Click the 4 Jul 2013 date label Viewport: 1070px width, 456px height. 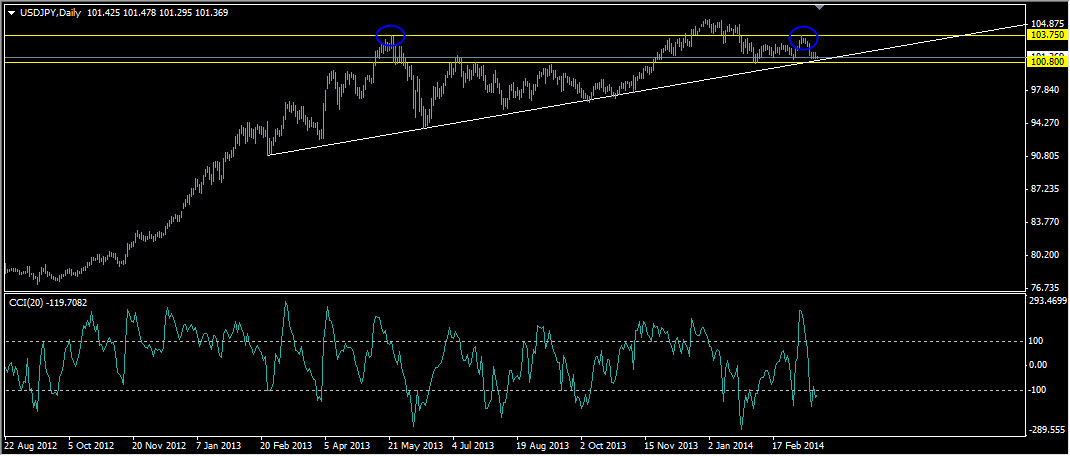(473, 445)
